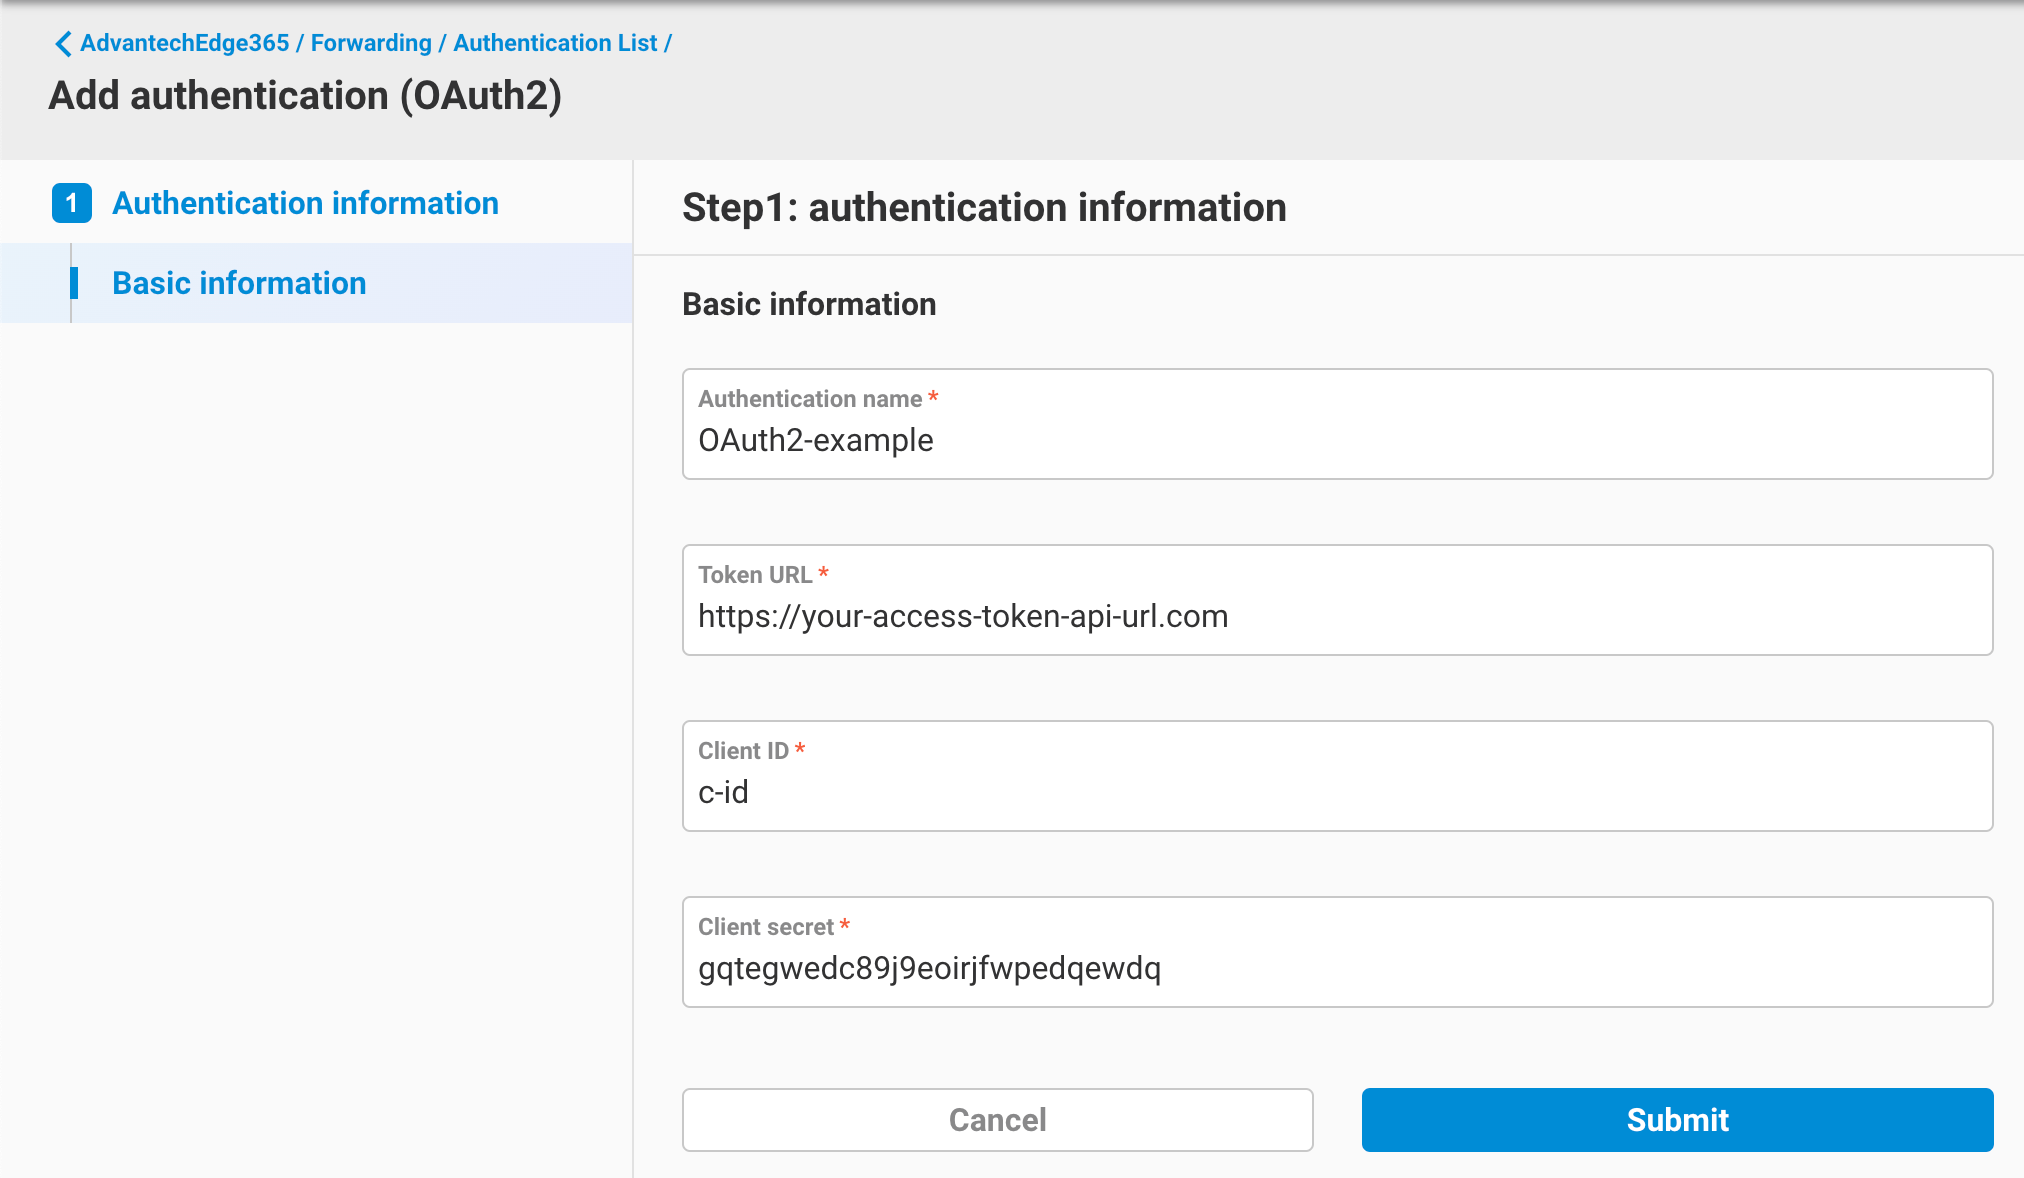This screenshot has height=1178, width=2024.
Task: Select the Basic information sidebar entry
Action: tap(238, 283)
